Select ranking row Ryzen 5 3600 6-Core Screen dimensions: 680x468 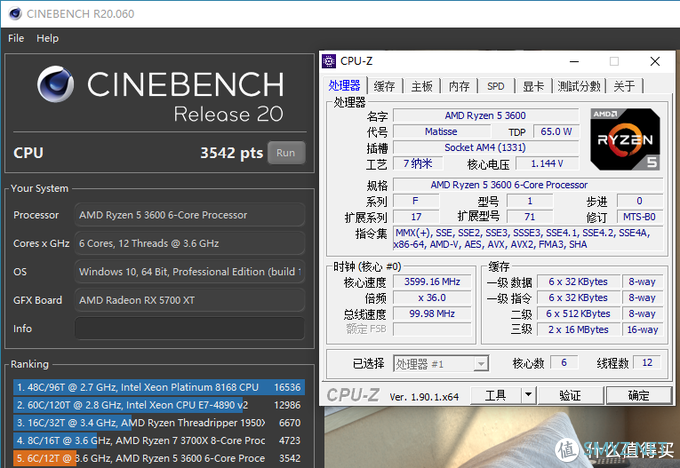(x=159, y=458)
